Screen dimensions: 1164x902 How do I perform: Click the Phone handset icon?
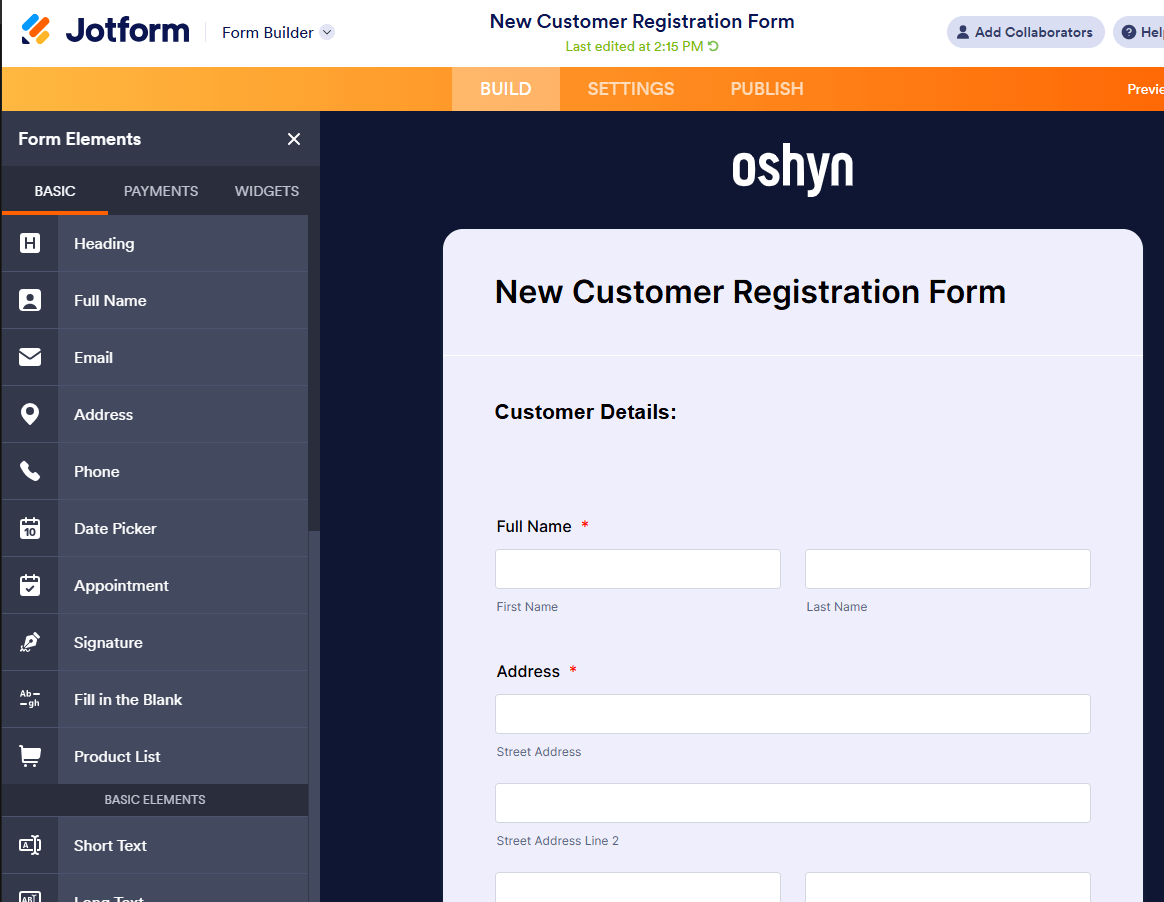30,471
